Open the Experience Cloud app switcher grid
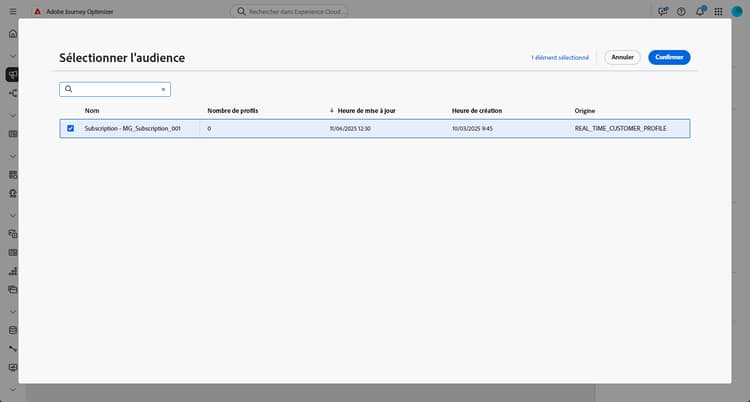This screenshot has width=750, height=402. [x=718, y=11]
